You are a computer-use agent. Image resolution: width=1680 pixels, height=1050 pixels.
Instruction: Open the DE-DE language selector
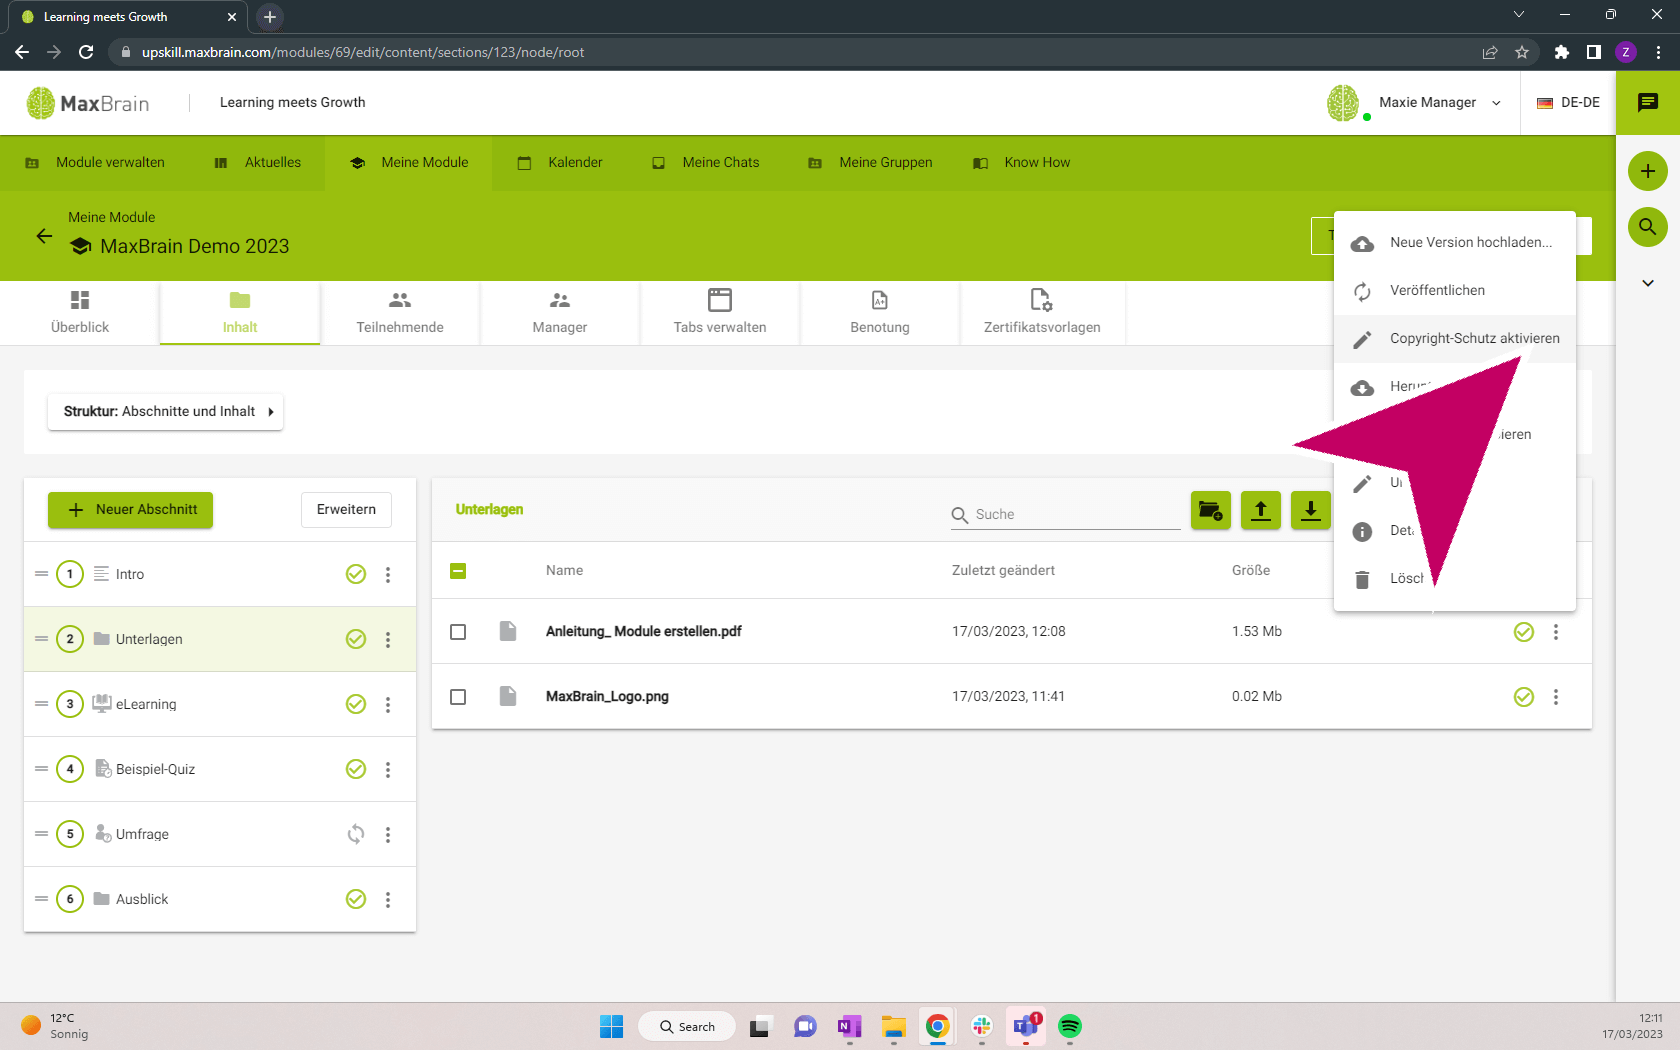pos(1568,103)
